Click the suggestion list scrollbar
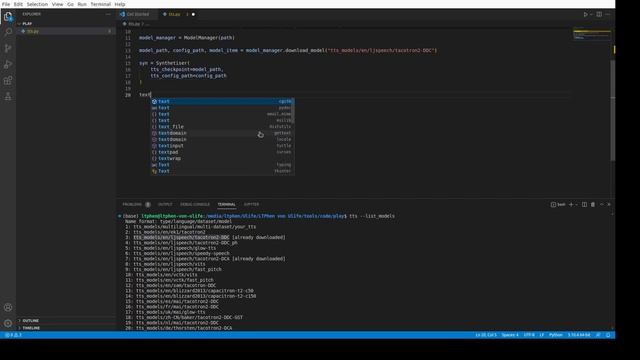The width and height of the screenshot is (640, 360). pyautogui.click(x=293, y=111)
